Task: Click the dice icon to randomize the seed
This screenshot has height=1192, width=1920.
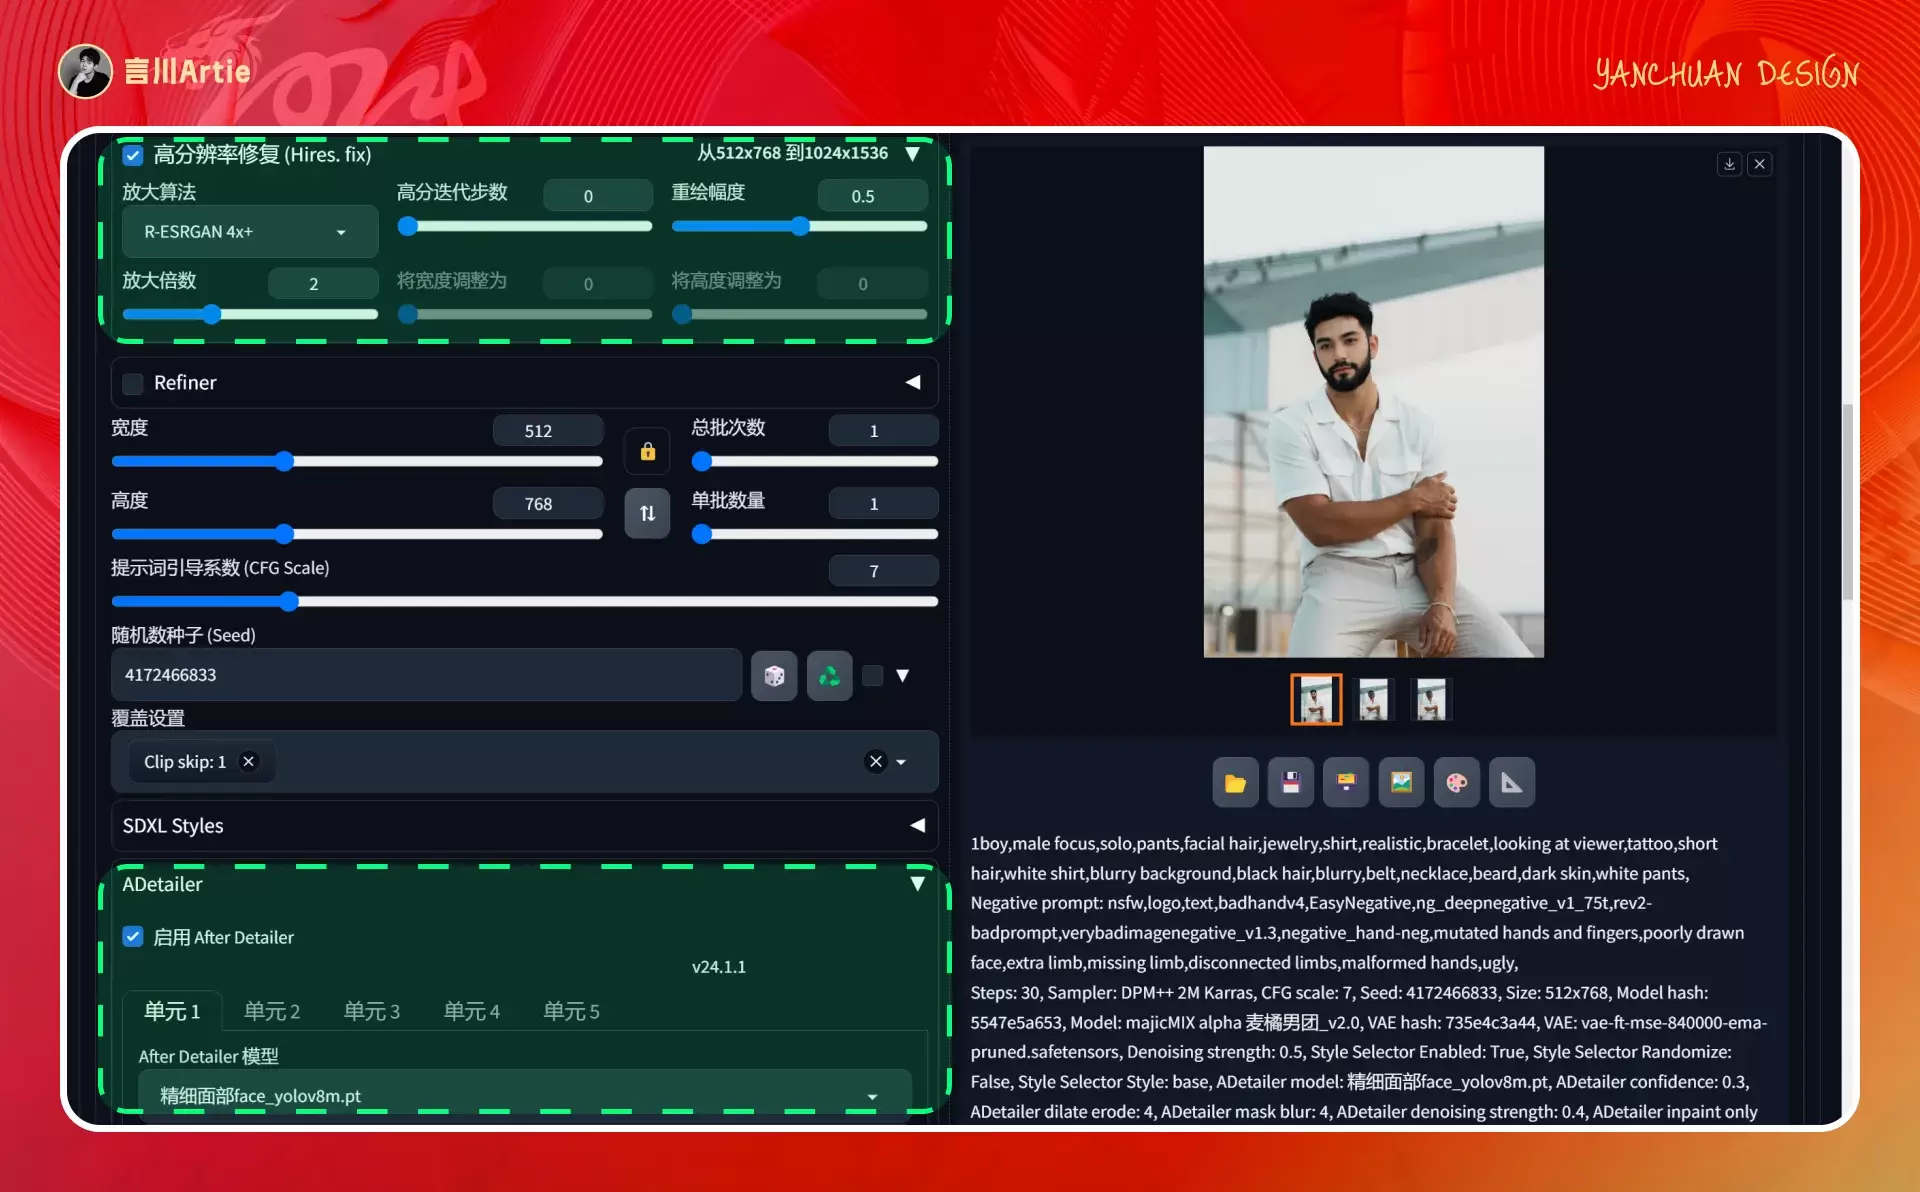Action: 774,676
